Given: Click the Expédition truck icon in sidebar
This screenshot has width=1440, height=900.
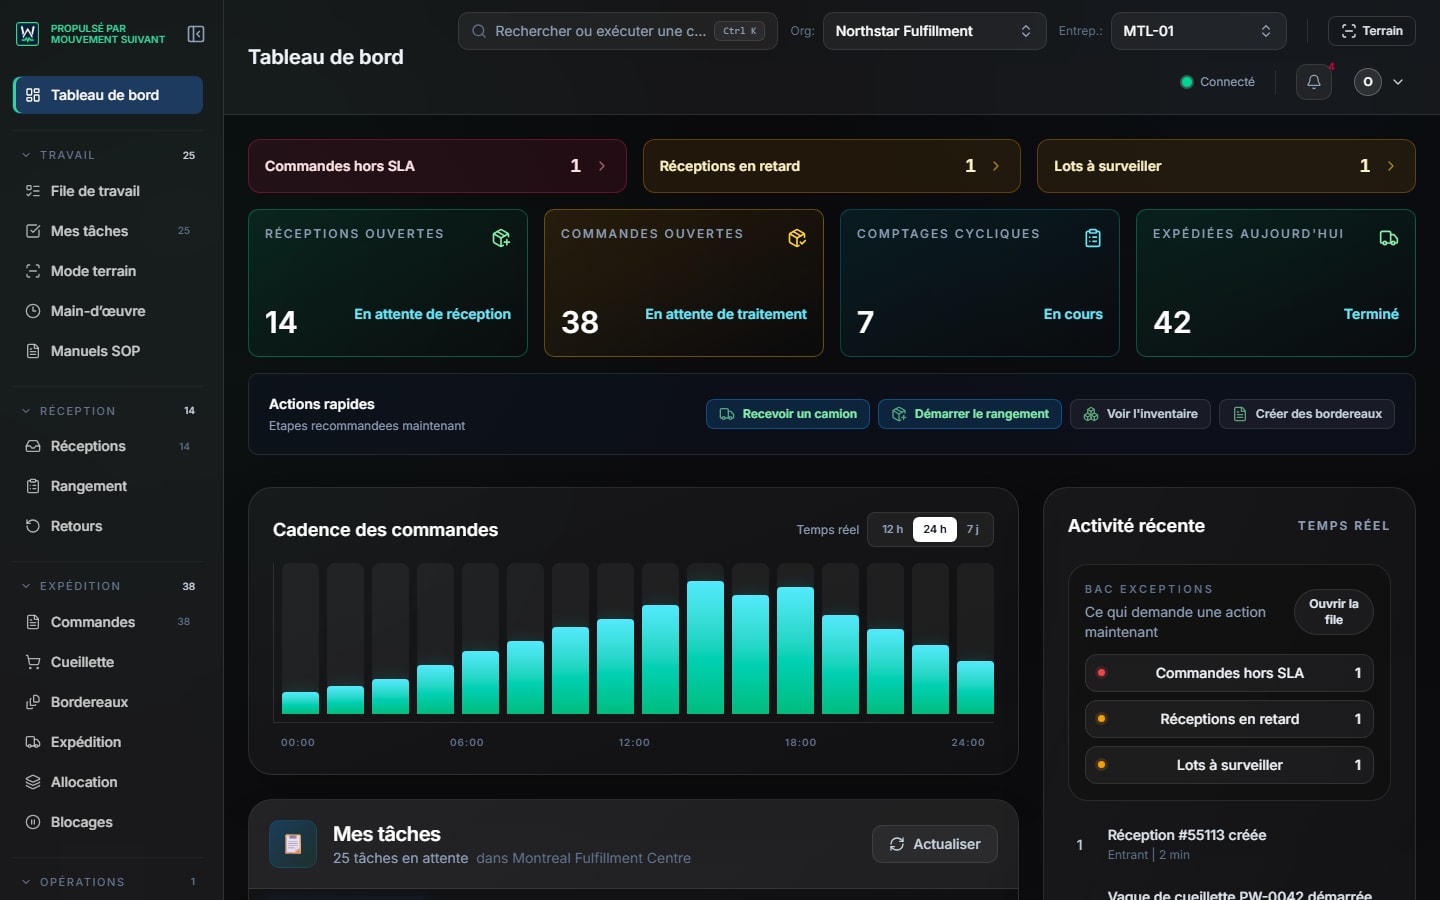Looking at the screenshot, I should tap(33, 742).
